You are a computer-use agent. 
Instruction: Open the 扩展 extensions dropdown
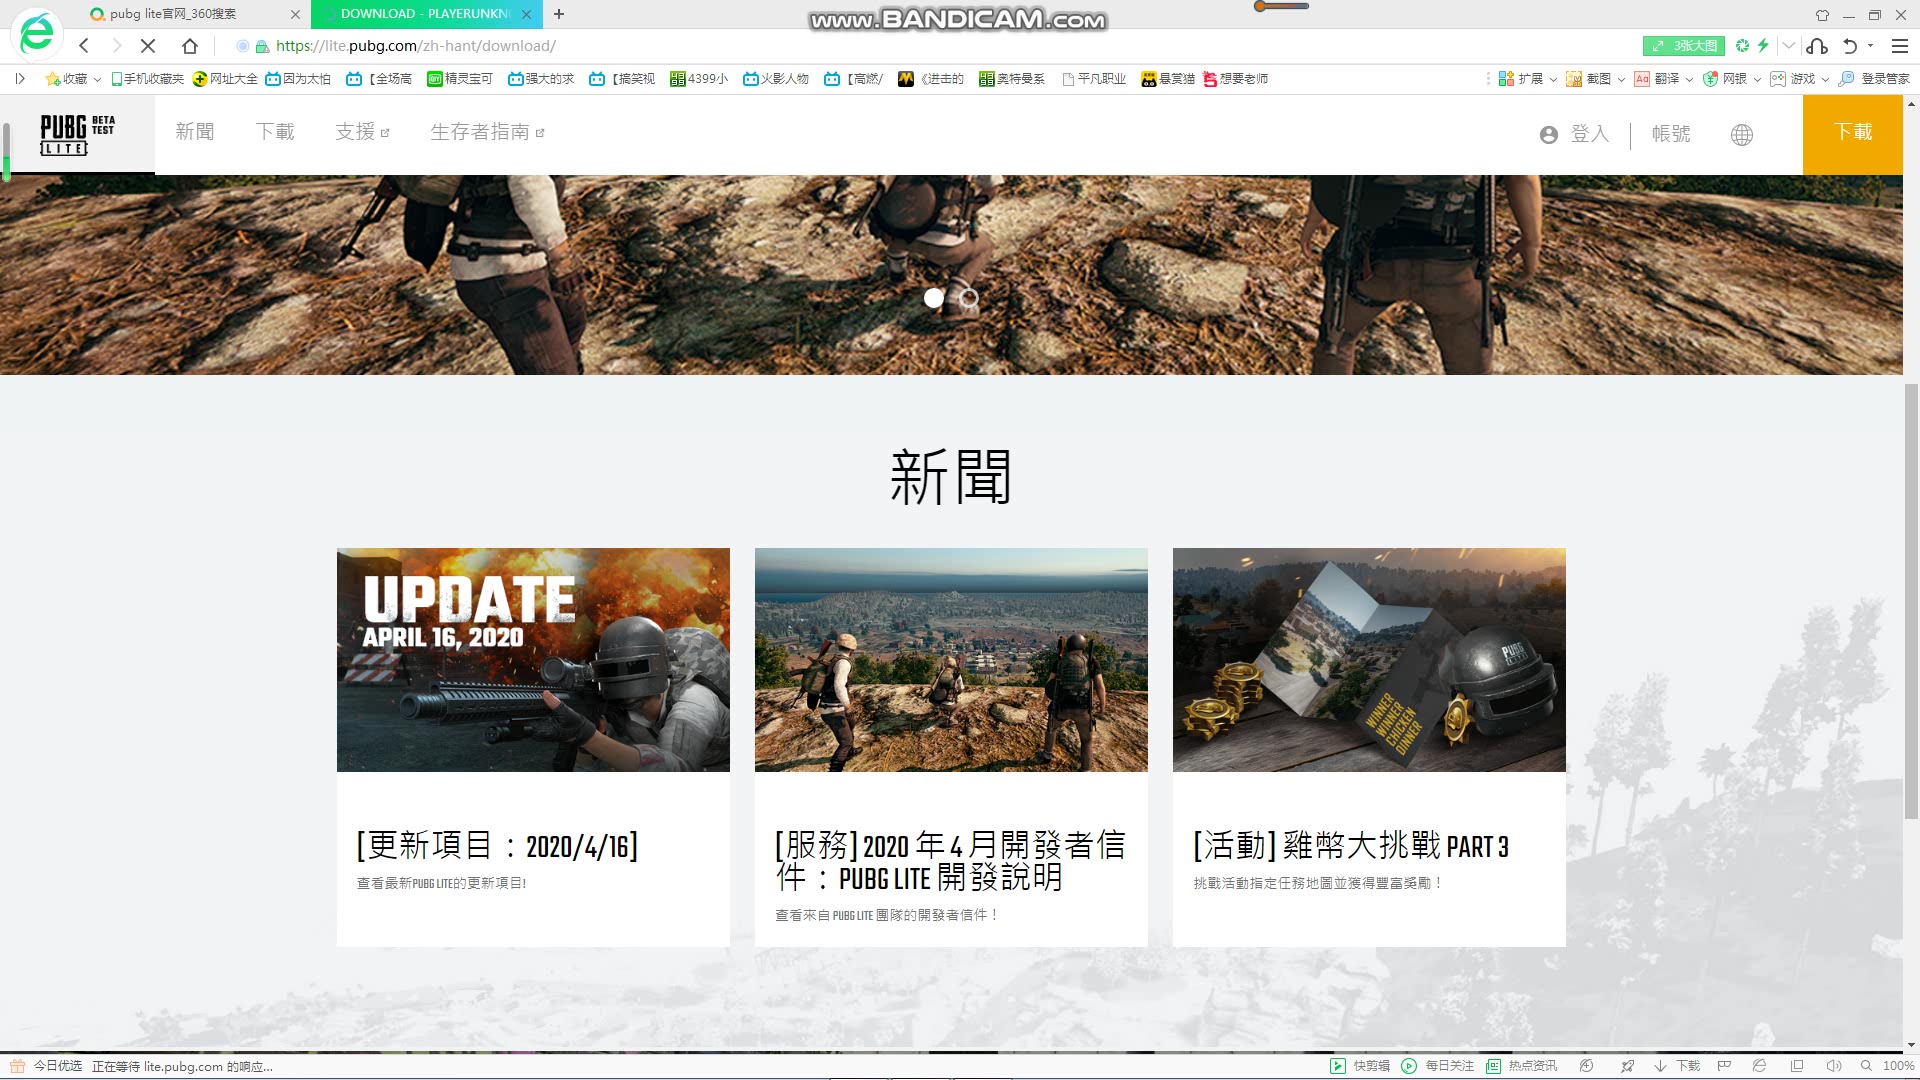1527,79
